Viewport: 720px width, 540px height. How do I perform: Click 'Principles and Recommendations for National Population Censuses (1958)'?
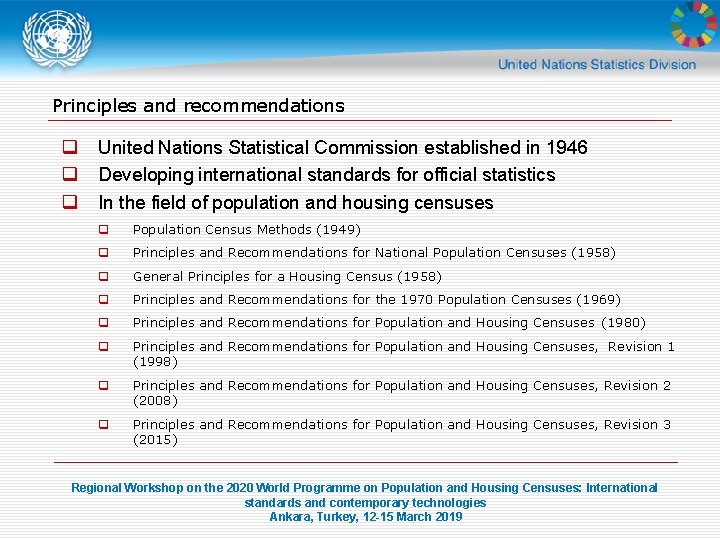374,253
